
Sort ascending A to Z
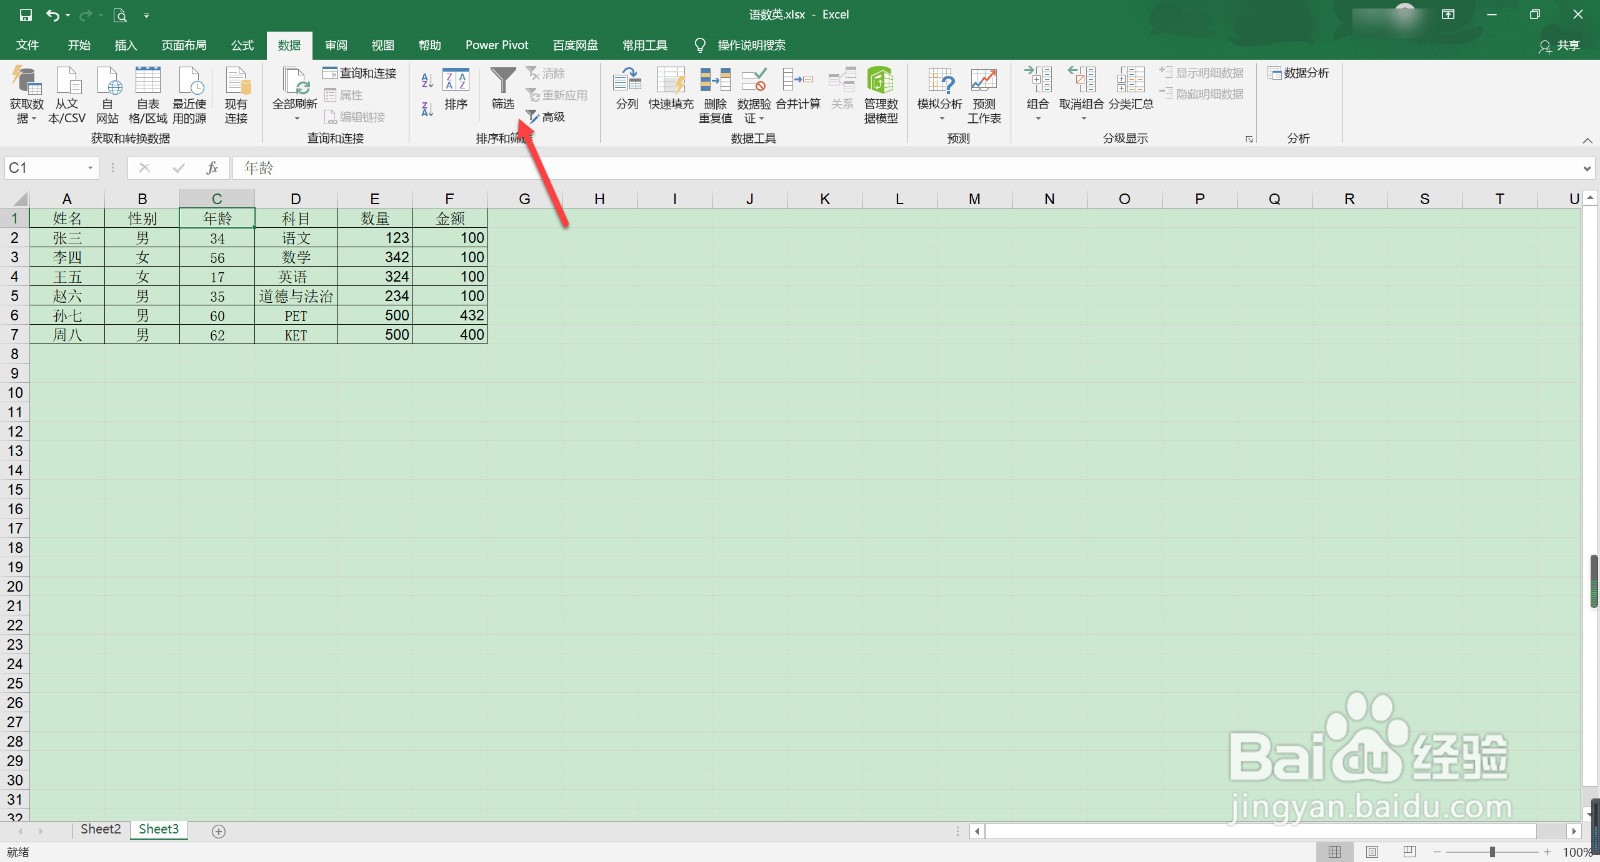(427, 80)
